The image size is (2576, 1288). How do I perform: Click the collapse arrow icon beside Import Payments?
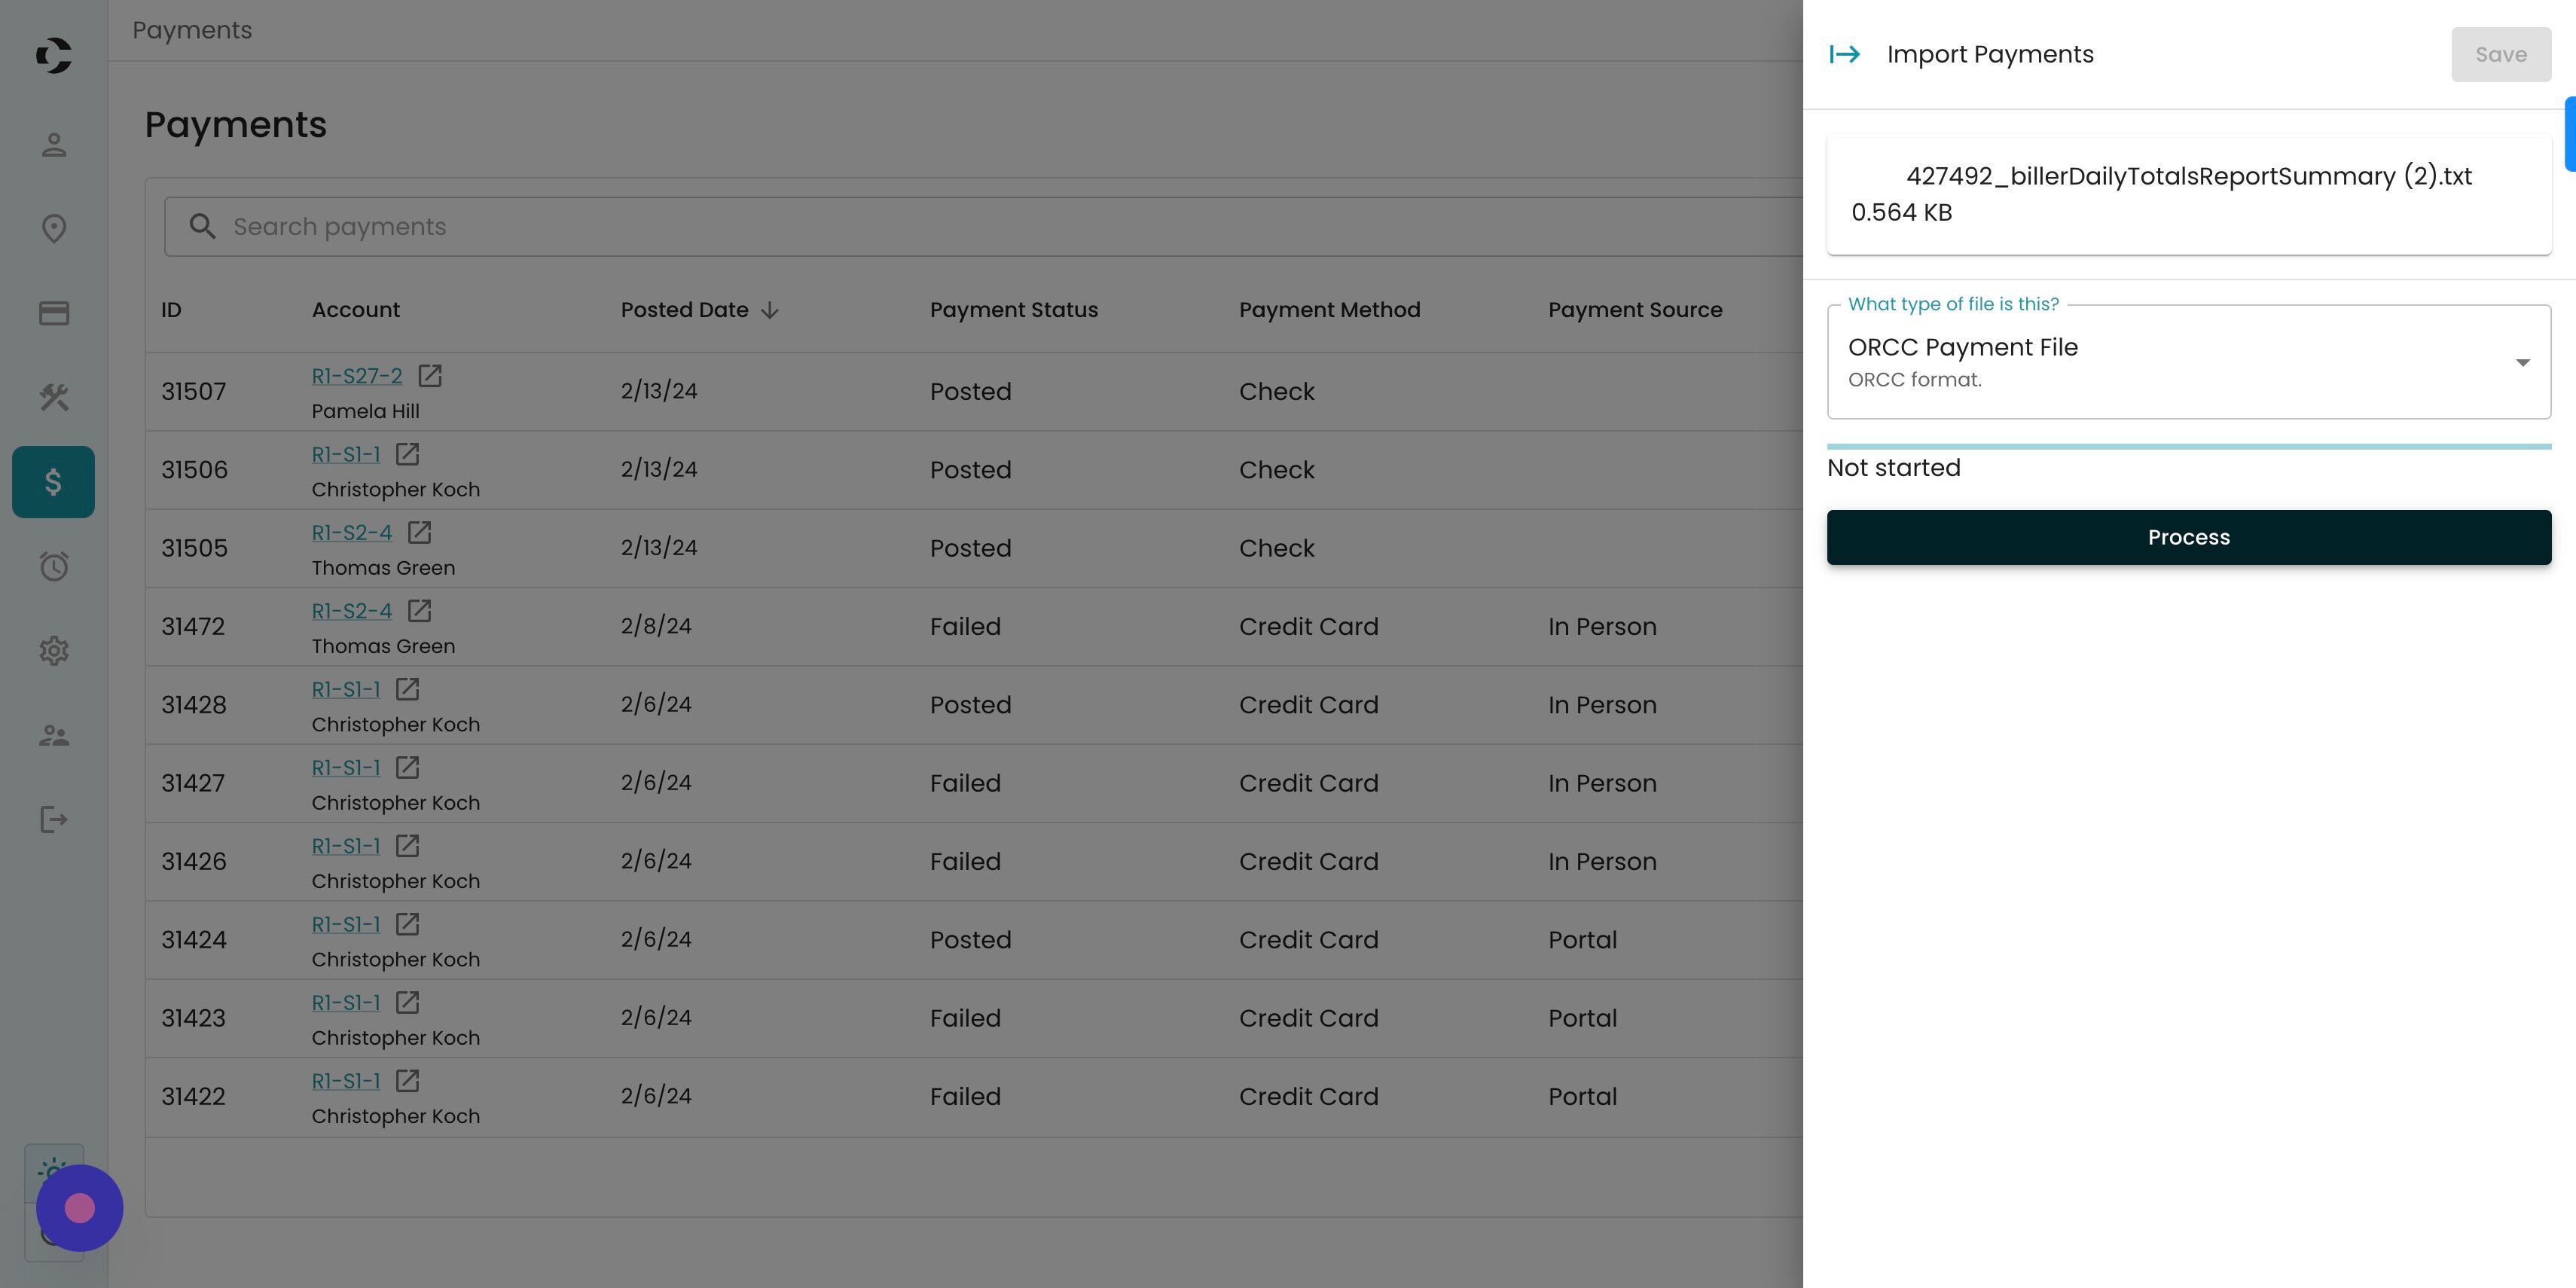(x=1844, y=54)
